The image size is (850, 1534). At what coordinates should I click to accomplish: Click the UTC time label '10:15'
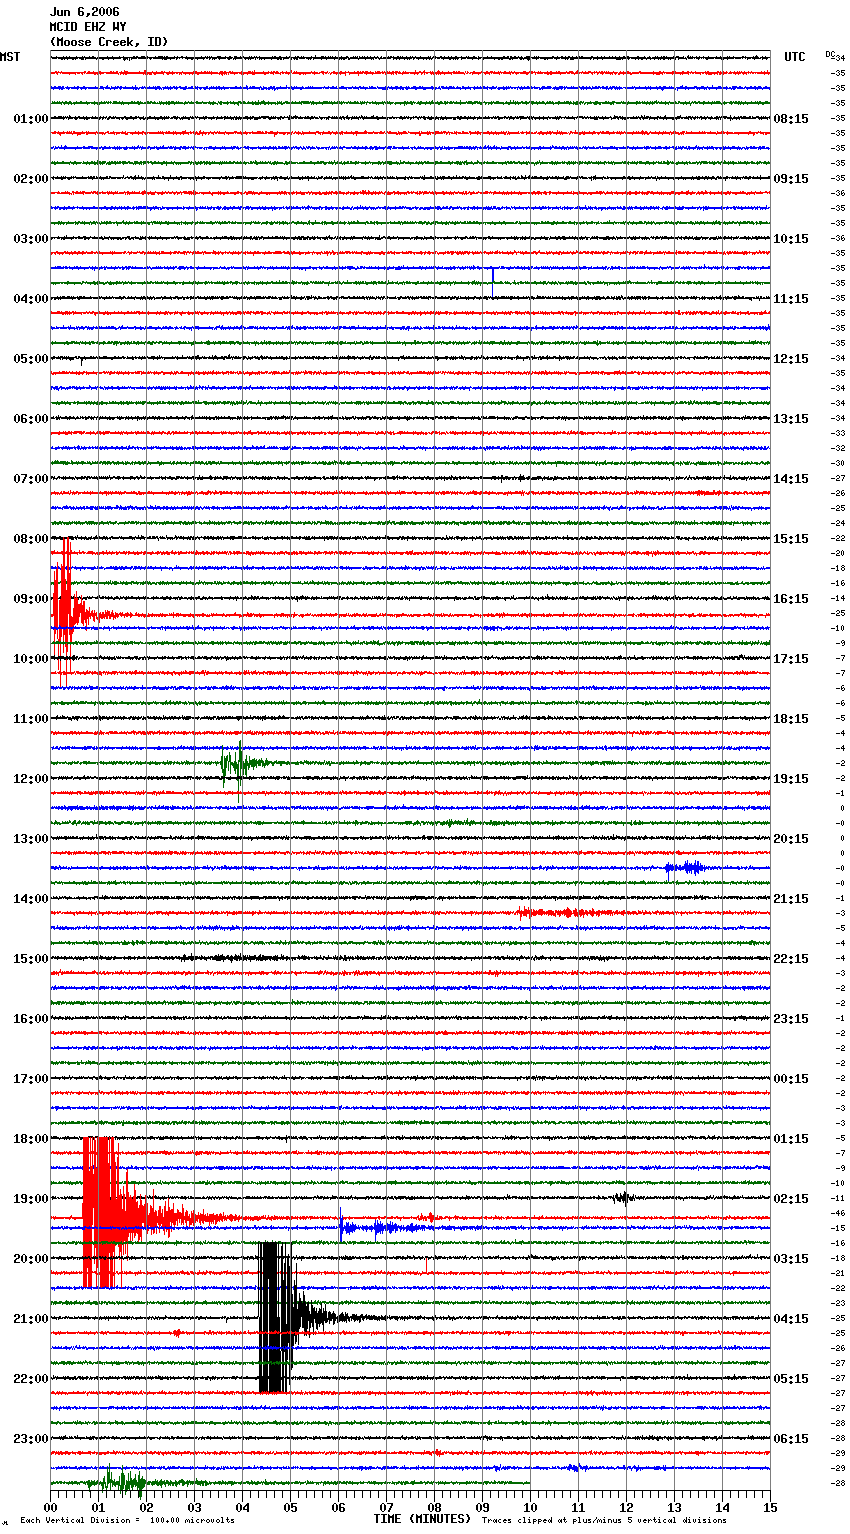point(791,239)
